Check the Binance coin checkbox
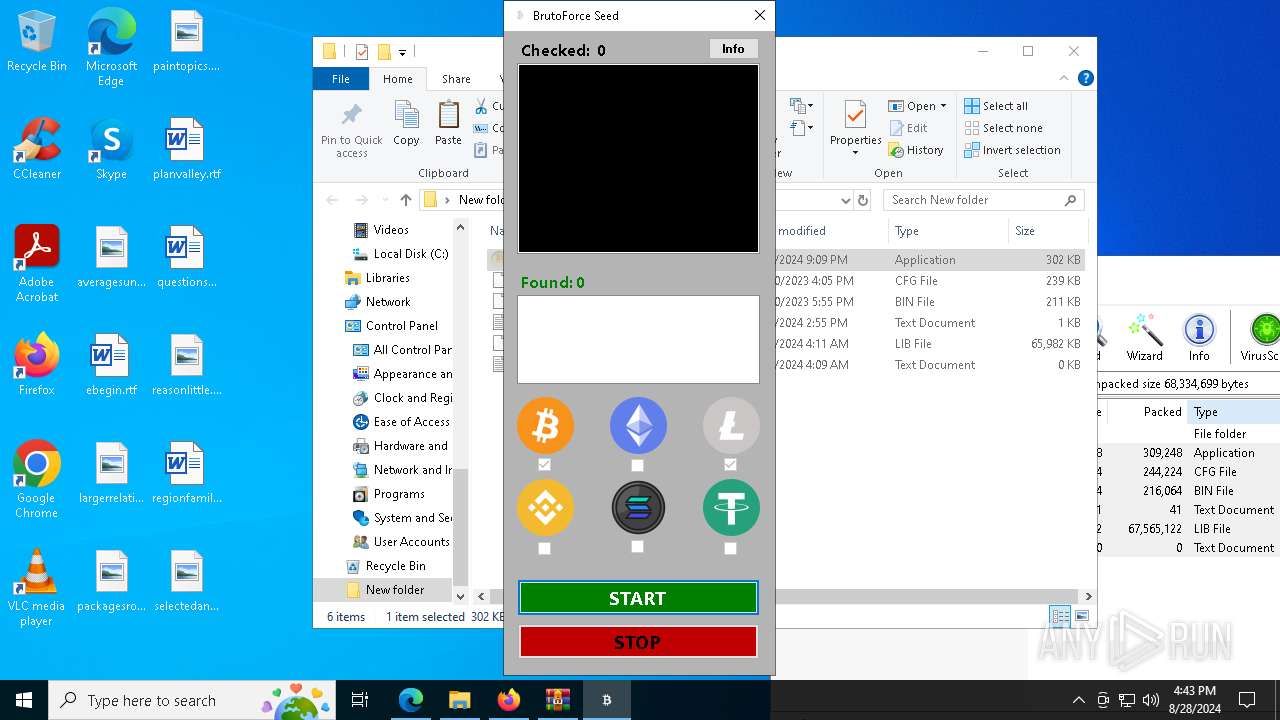Viewport: 1280px width, 720px height. [544, 548]
